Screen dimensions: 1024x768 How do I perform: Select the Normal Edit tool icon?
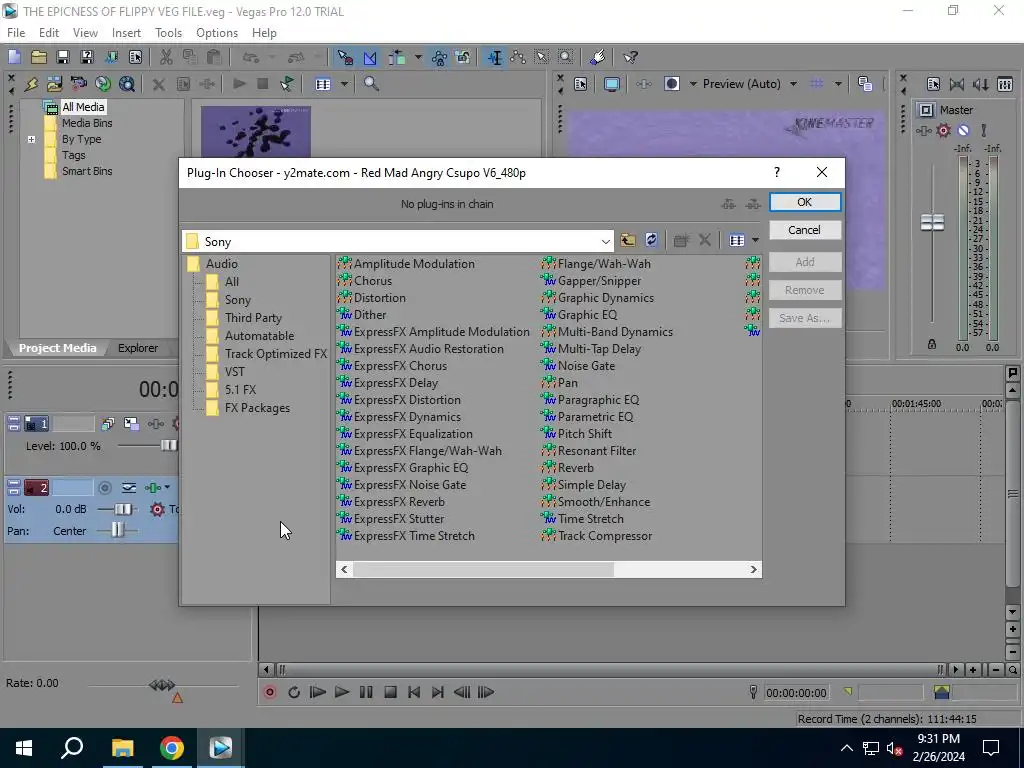point(495,57)
